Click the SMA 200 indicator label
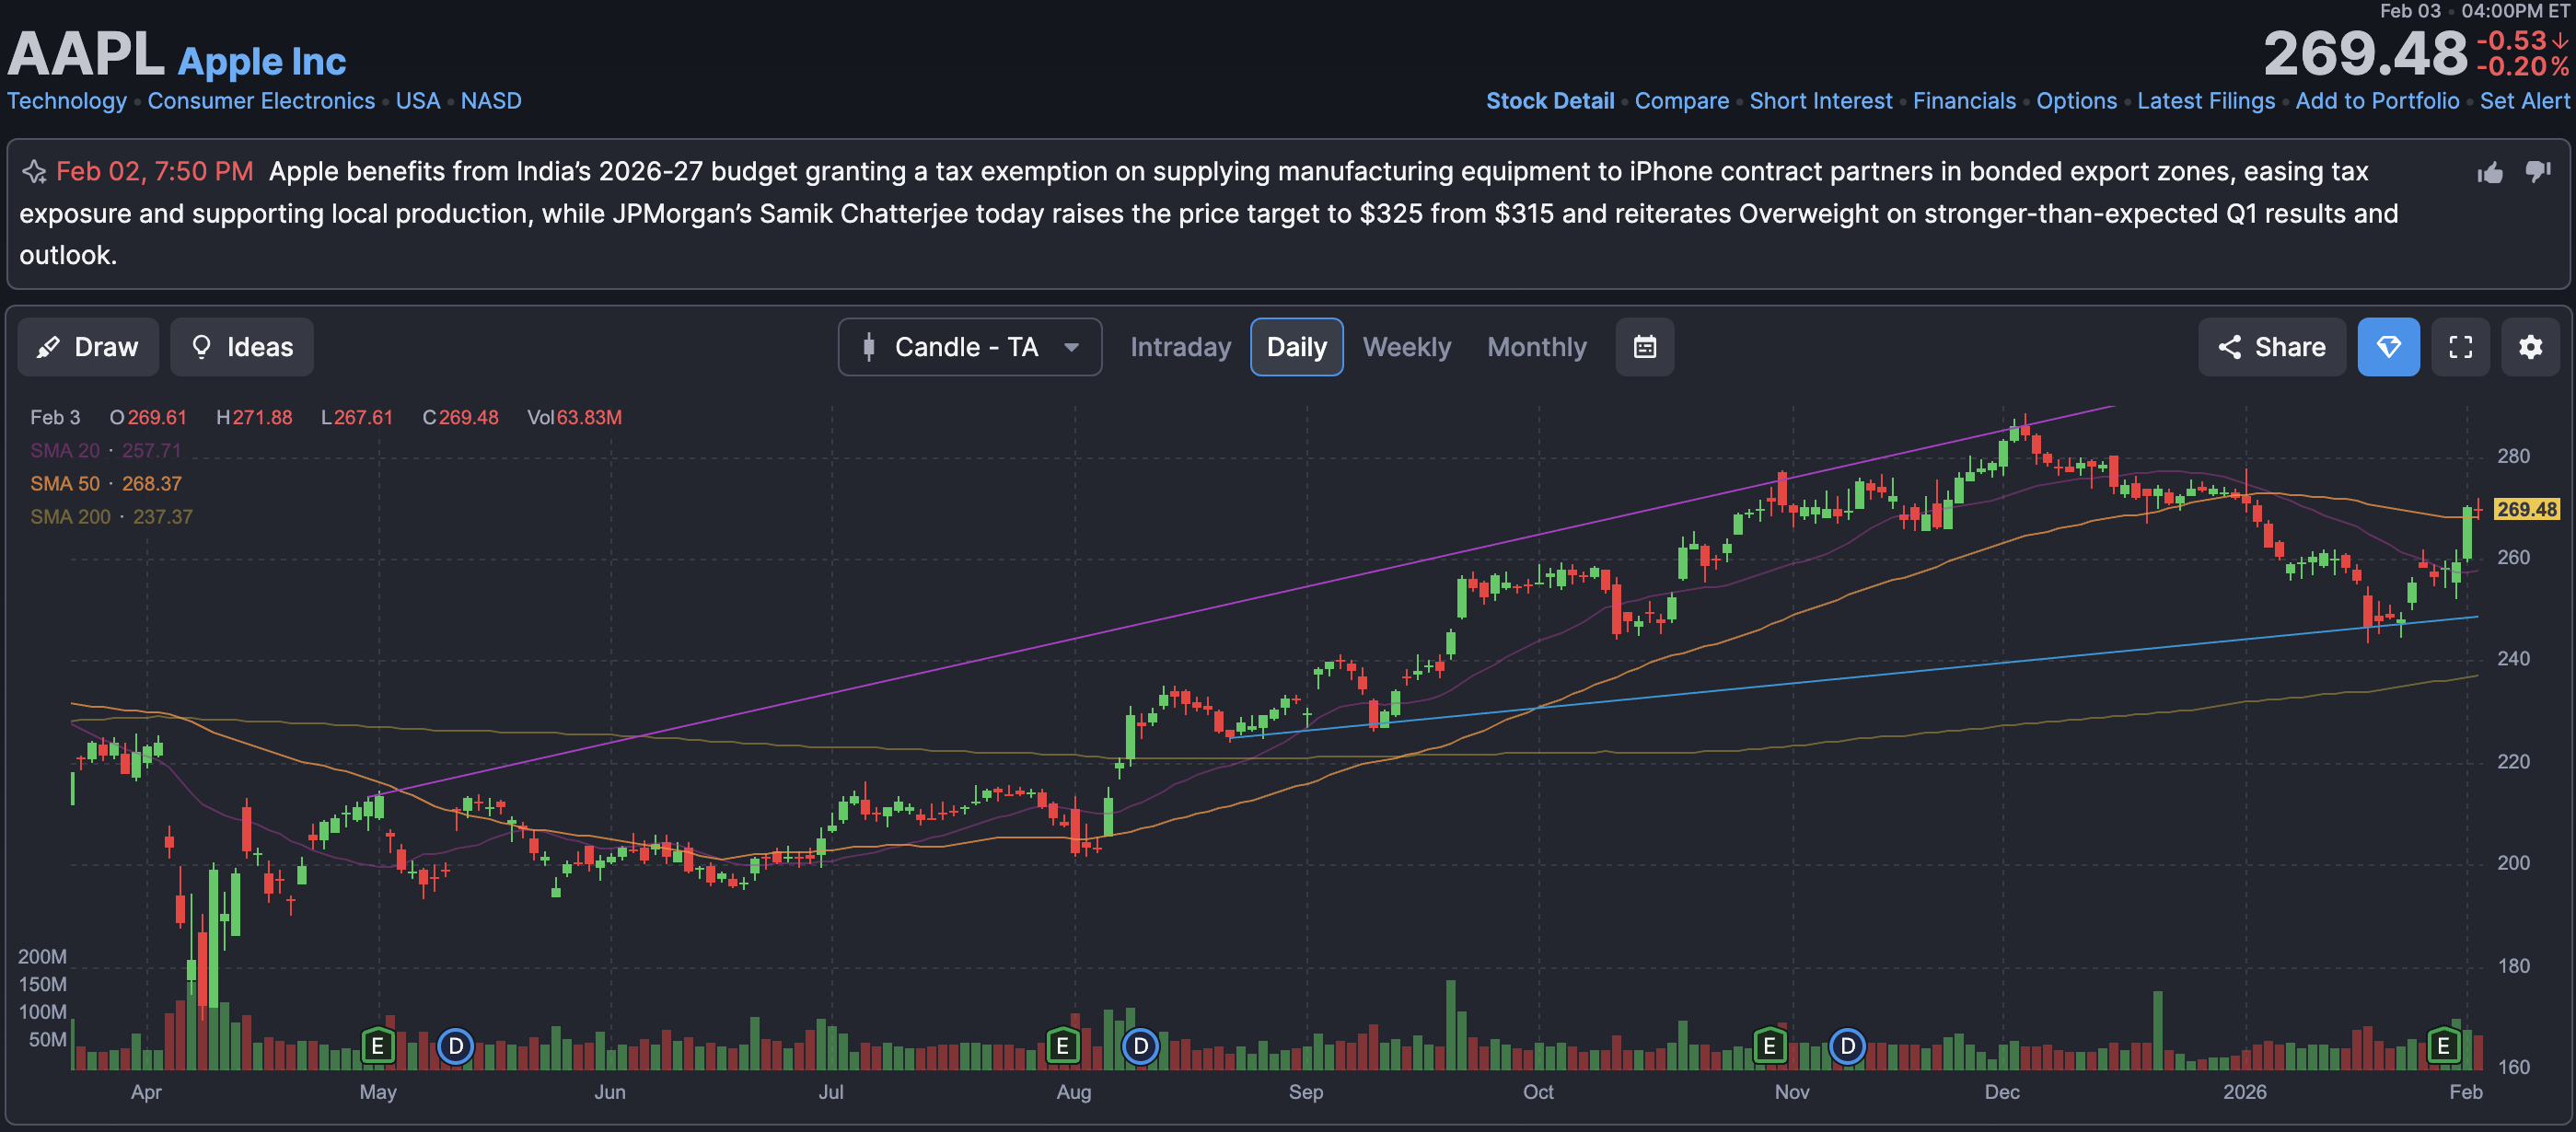The image size is (2576, 1132). click(x=70, y=517)
